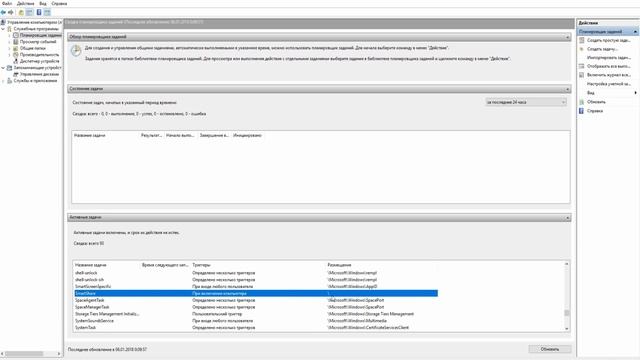Expand the Производительность tree node

coord(9,55)
